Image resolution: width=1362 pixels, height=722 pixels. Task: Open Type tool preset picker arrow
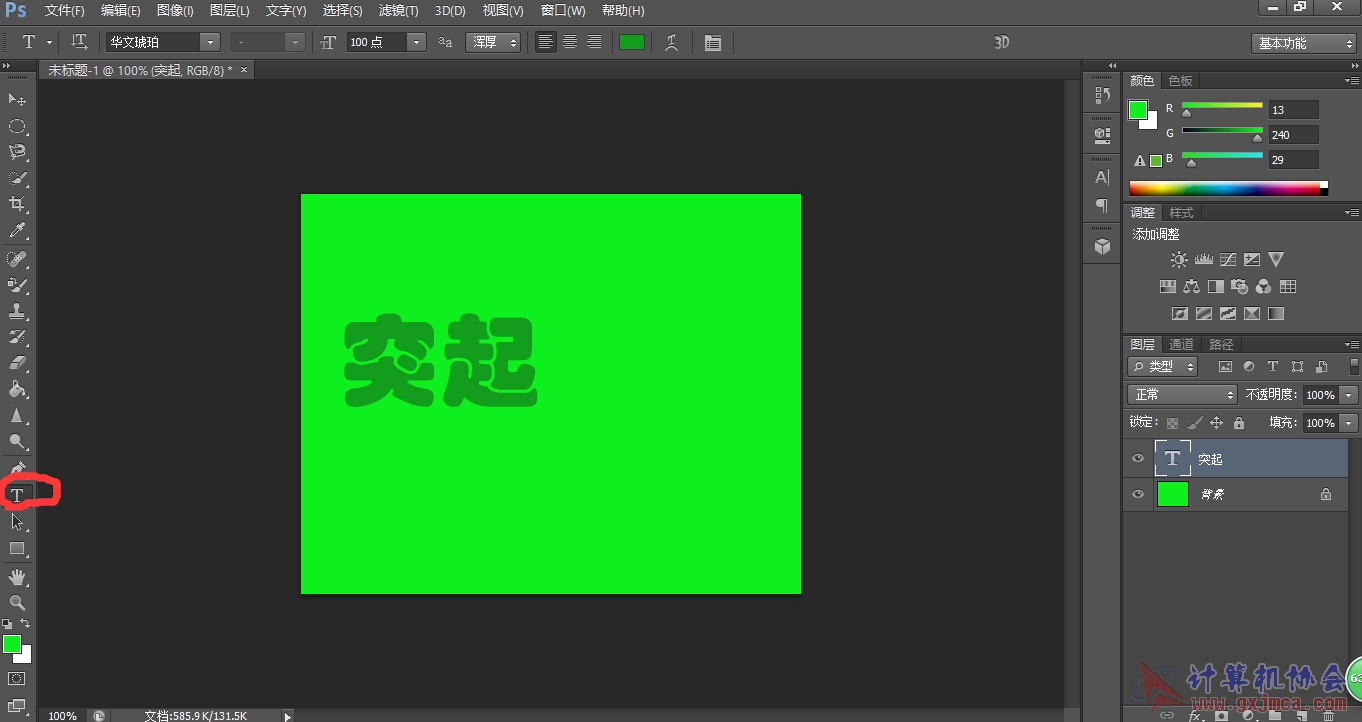pyautogui.click(x=49, y=42)
